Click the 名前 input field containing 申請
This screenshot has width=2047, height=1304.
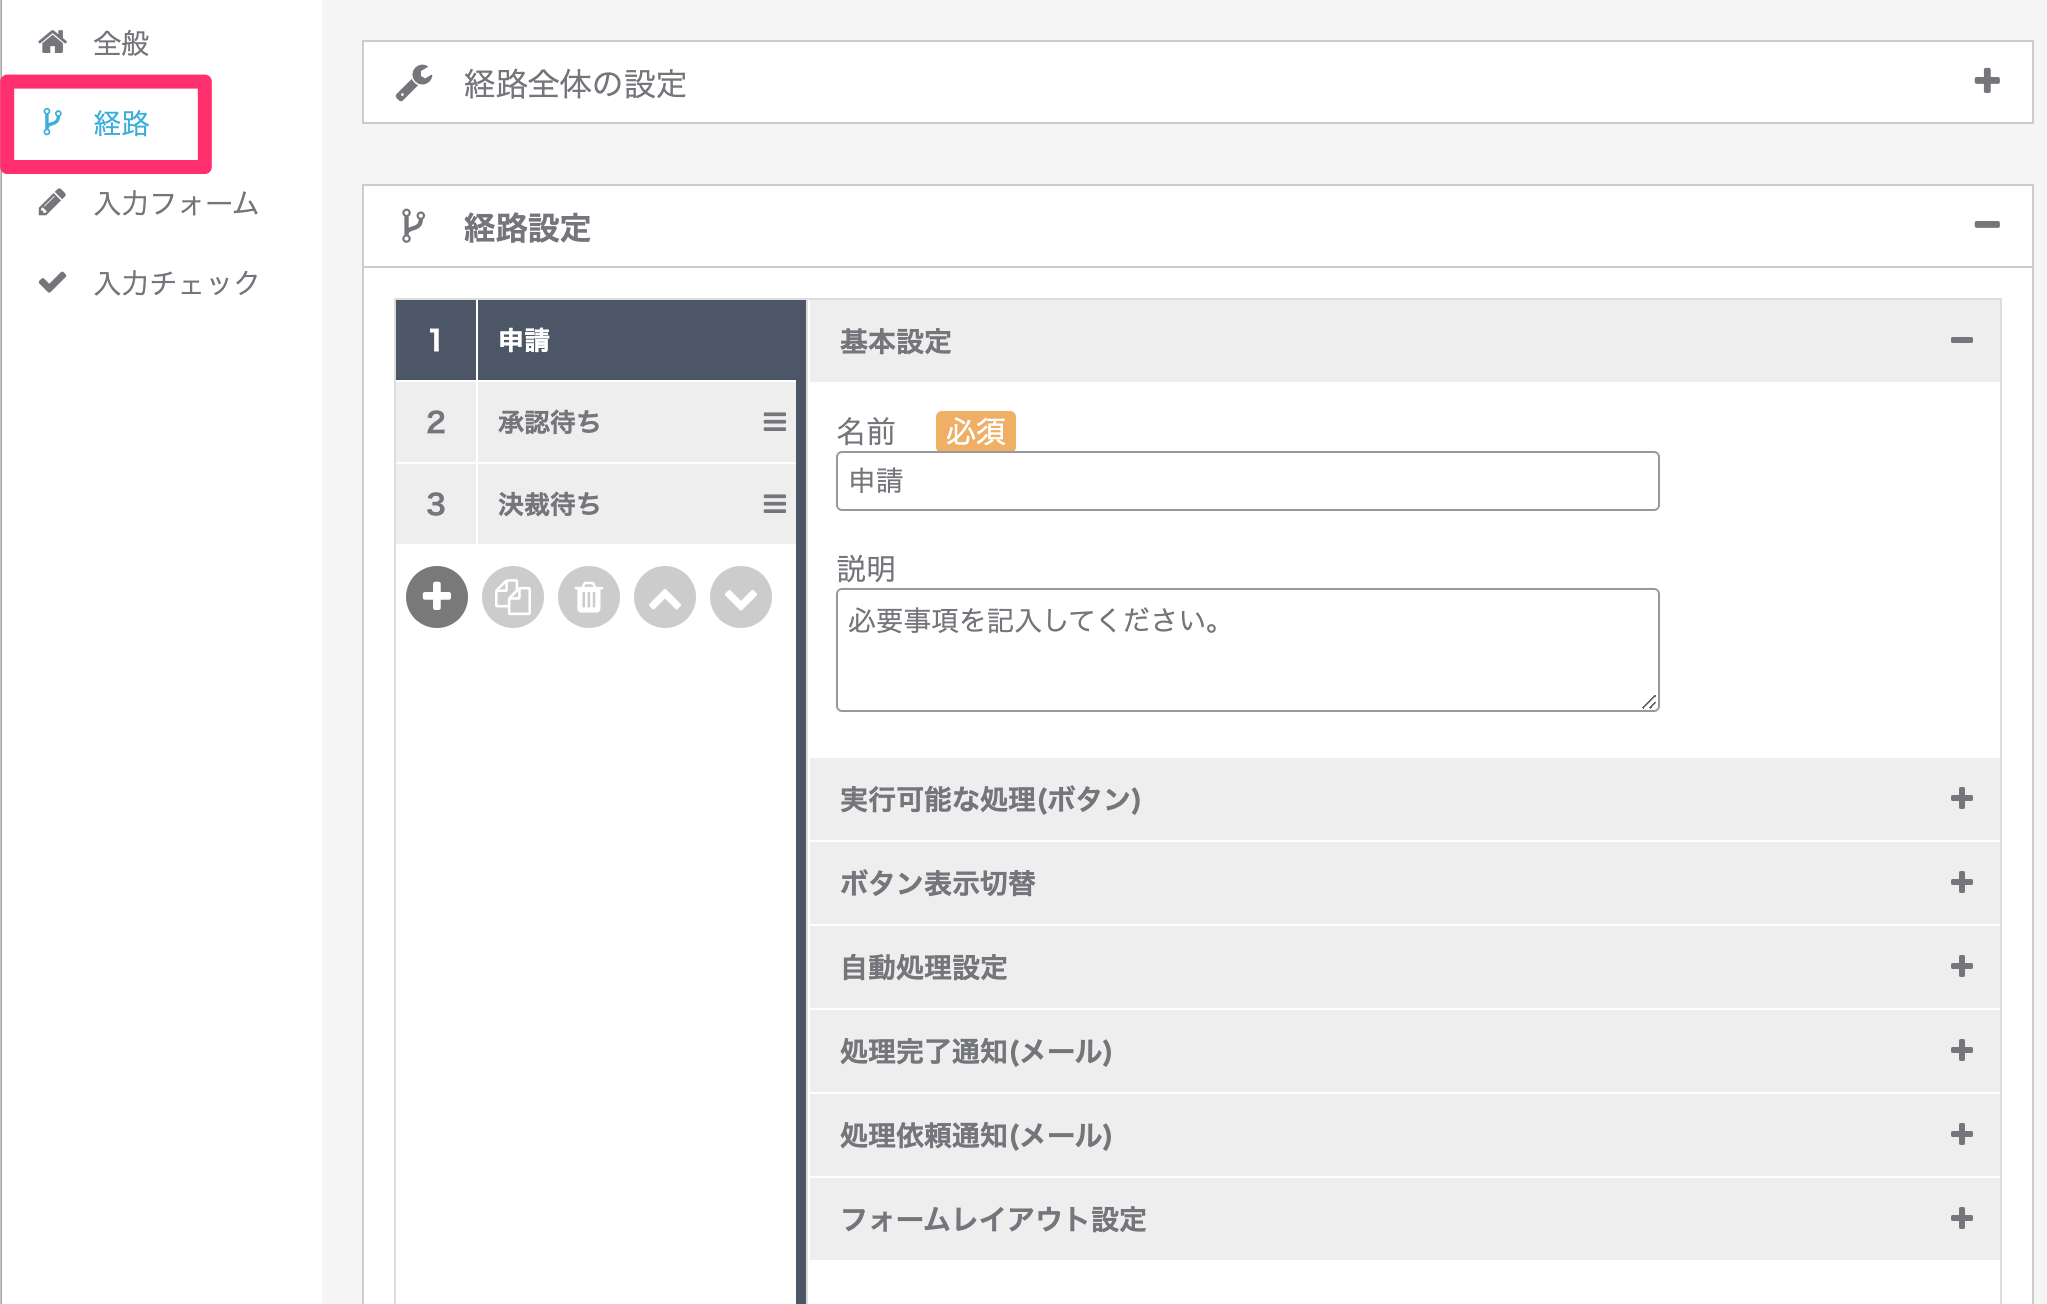[x=1248, y=481]
